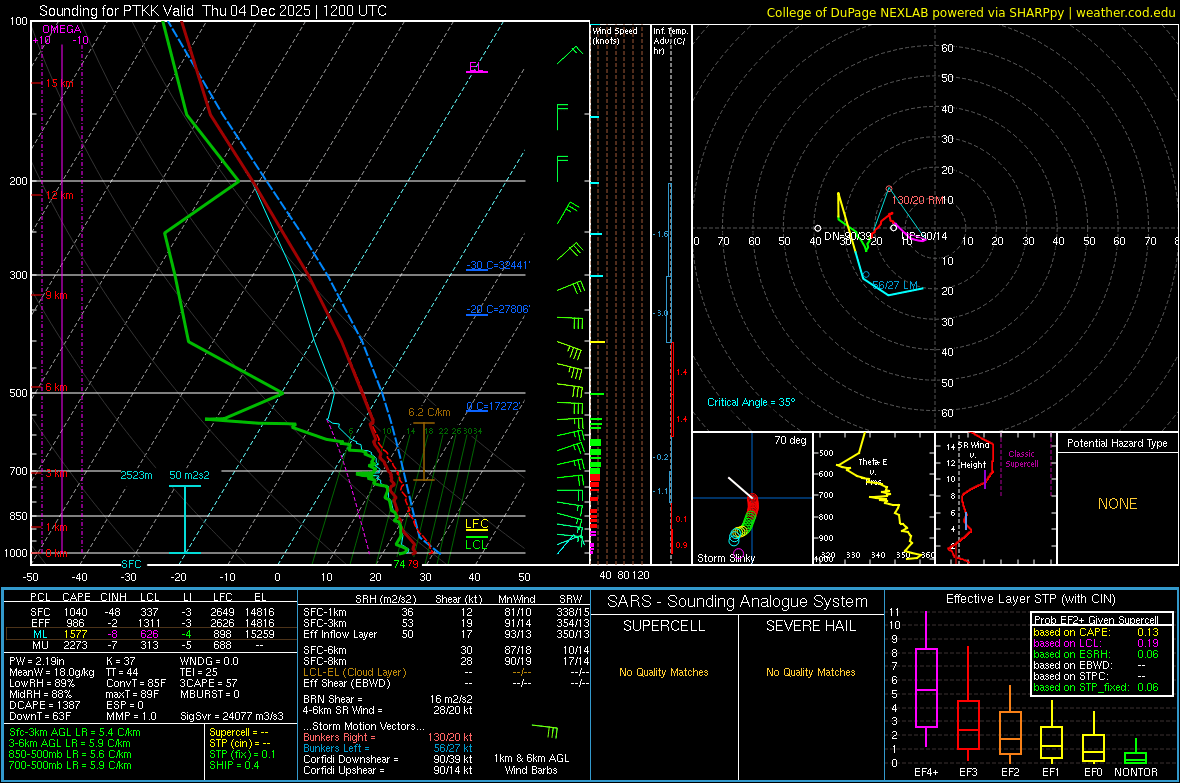
Task: Click the '12 km' height marker
Action: [x=59, y=195]
